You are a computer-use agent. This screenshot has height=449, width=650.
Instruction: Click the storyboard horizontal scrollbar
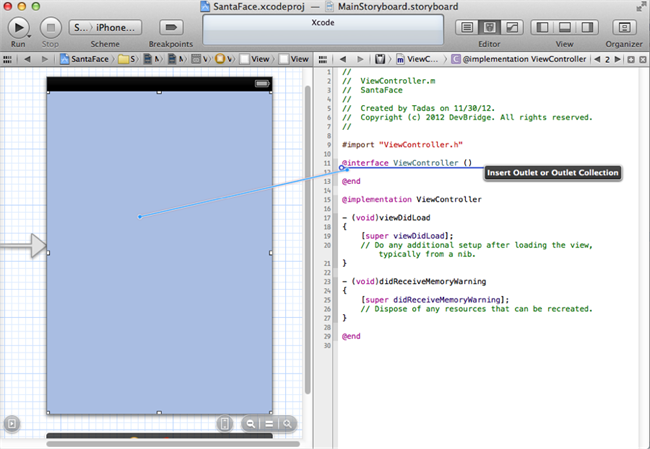pyautogui.click(x=173, y=444)
